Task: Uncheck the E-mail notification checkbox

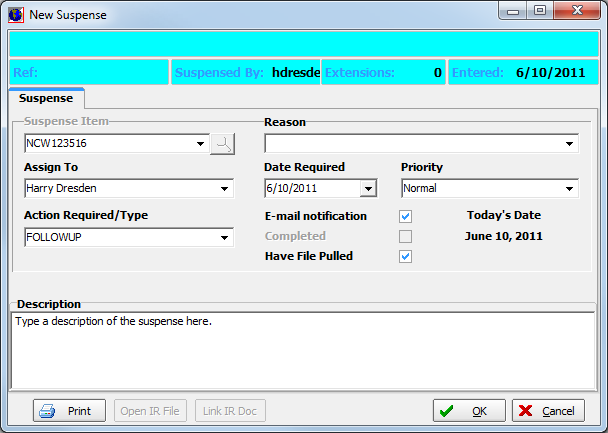Action: tap(406, 216)
